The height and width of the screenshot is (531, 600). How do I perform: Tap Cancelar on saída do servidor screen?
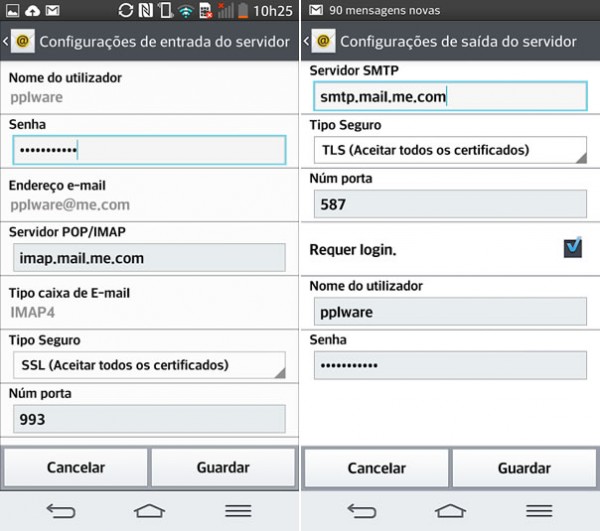[x=377, y=468]
